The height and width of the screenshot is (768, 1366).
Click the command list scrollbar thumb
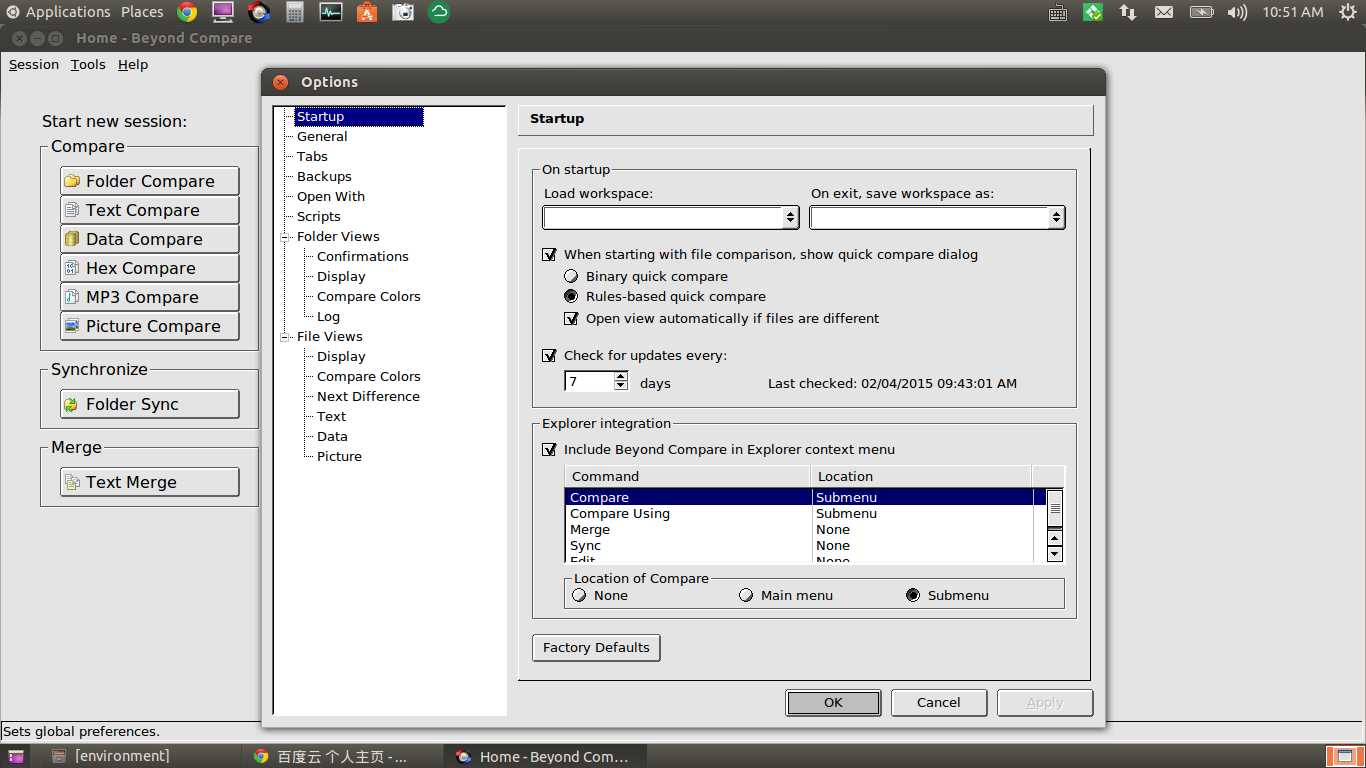click(x=1054, y=508)
